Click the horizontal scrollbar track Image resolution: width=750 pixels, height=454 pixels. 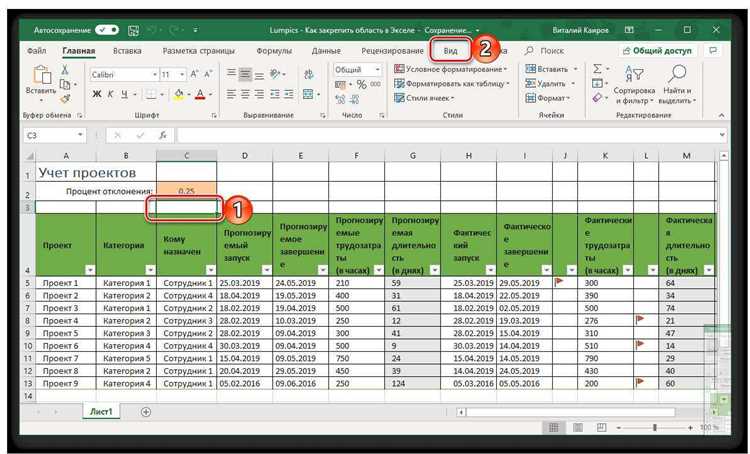tap(570, 412)
